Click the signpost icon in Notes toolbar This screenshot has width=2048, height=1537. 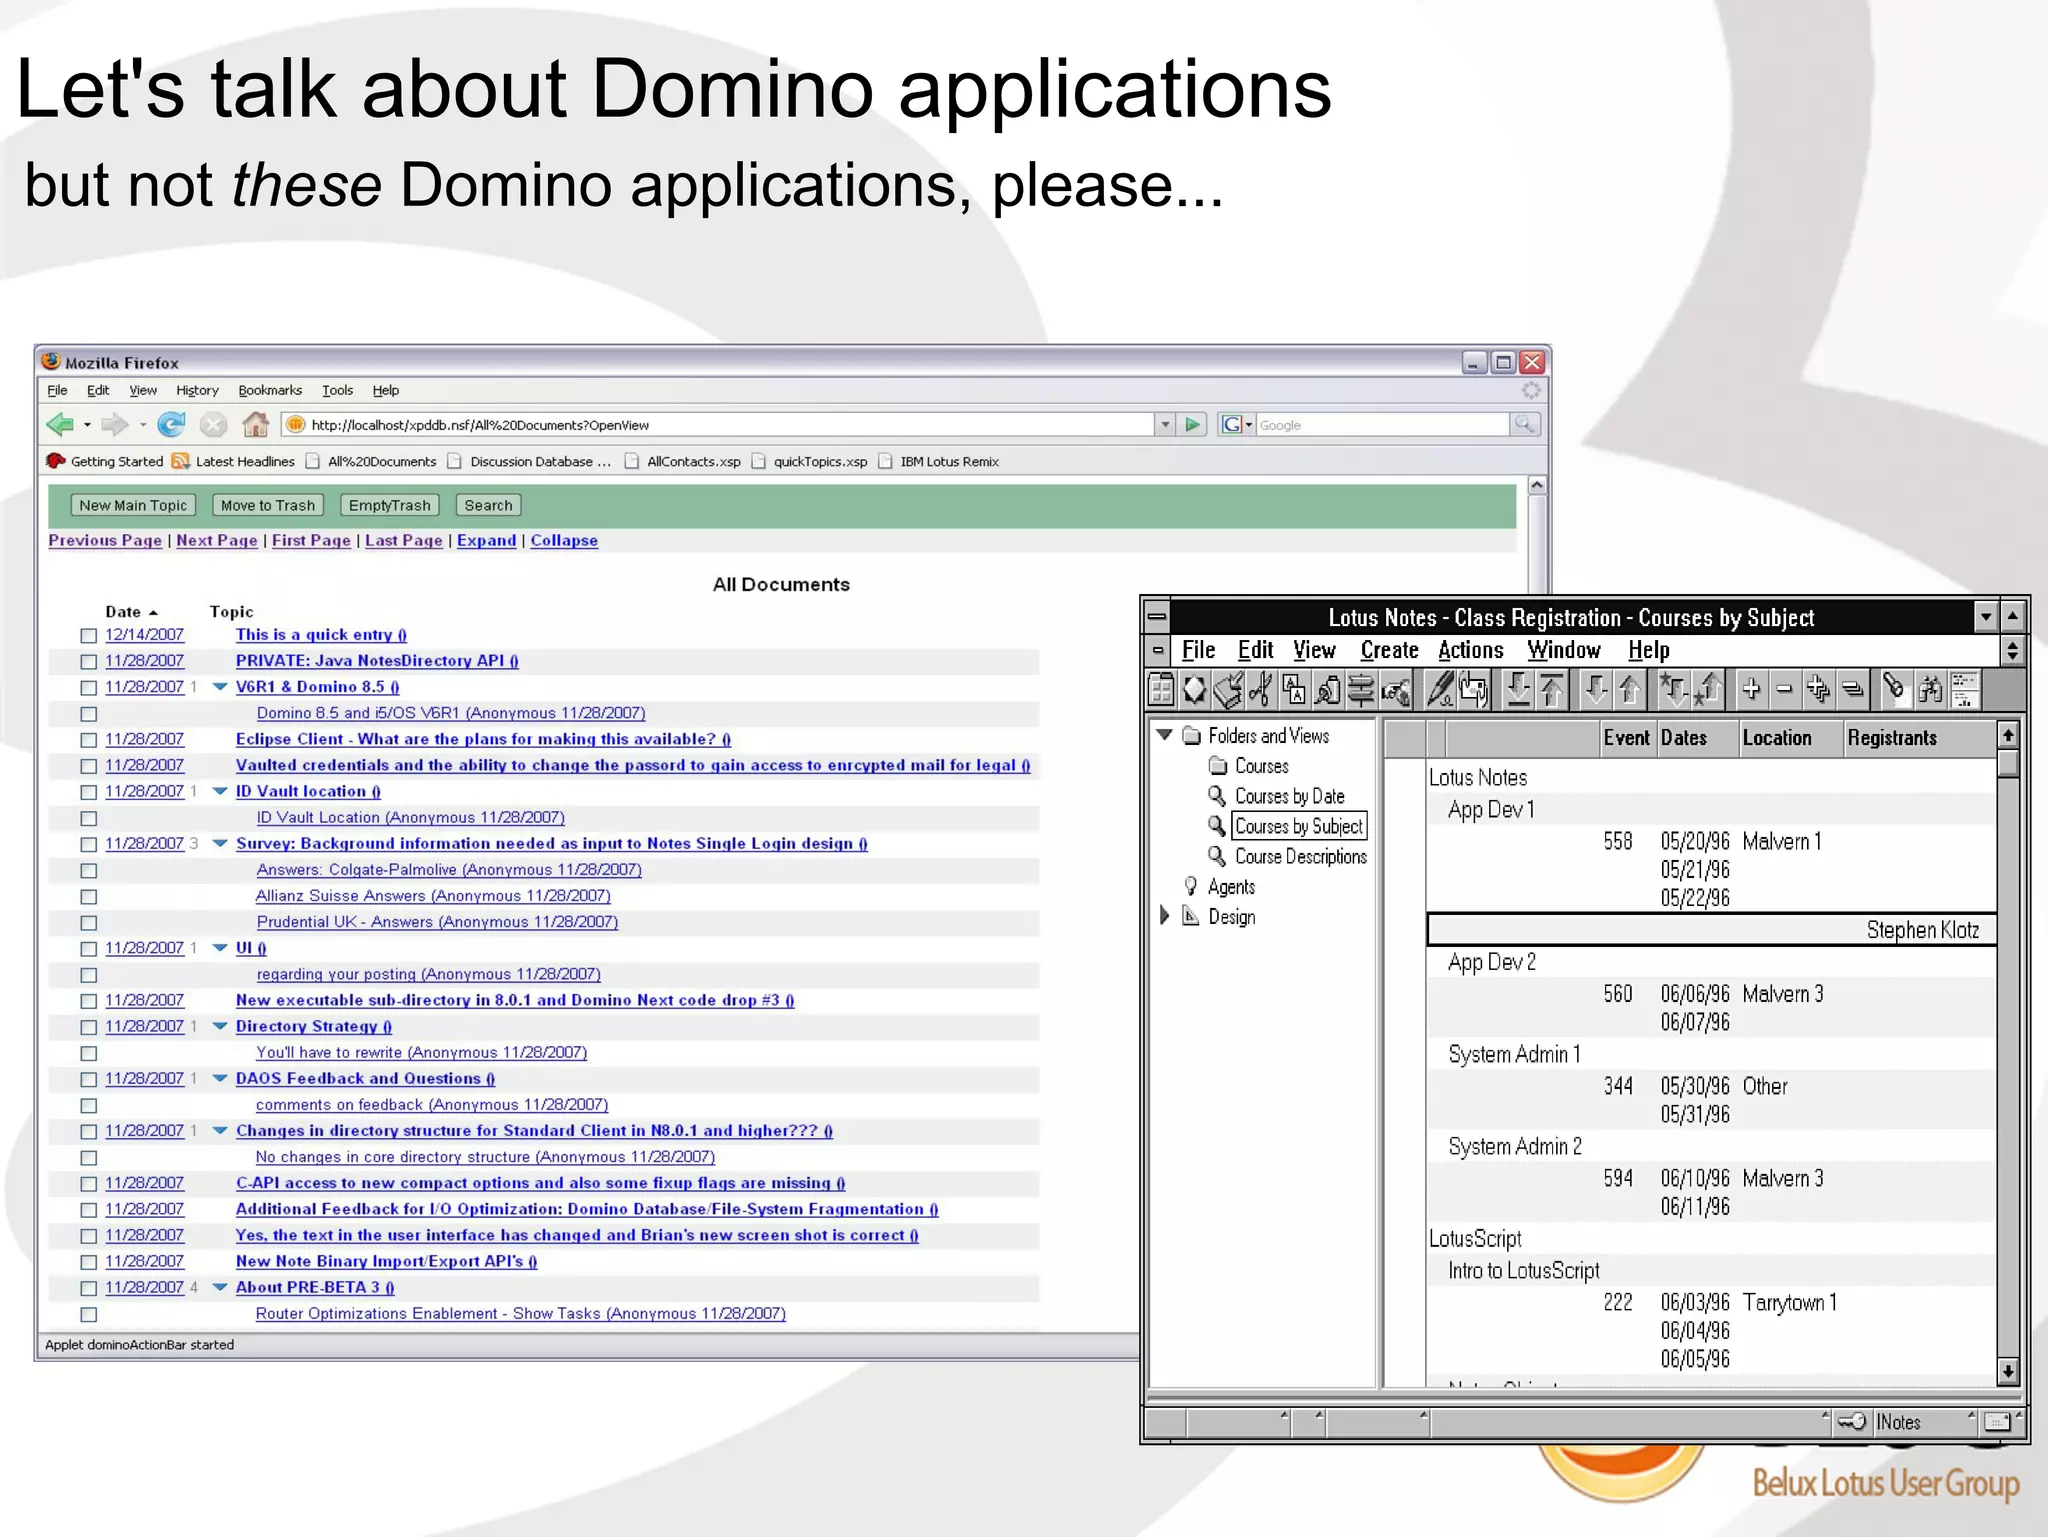(1361, 690)
